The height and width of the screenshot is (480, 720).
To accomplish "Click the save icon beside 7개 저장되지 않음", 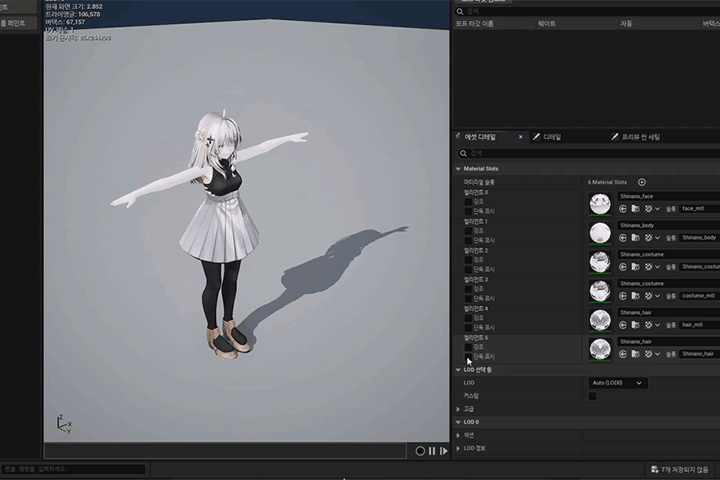I will [x=655, y=469].
